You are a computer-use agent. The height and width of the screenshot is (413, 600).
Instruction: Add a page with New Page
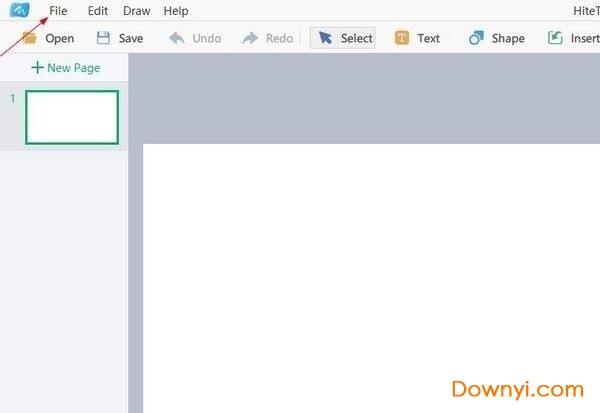coord(65,68)
